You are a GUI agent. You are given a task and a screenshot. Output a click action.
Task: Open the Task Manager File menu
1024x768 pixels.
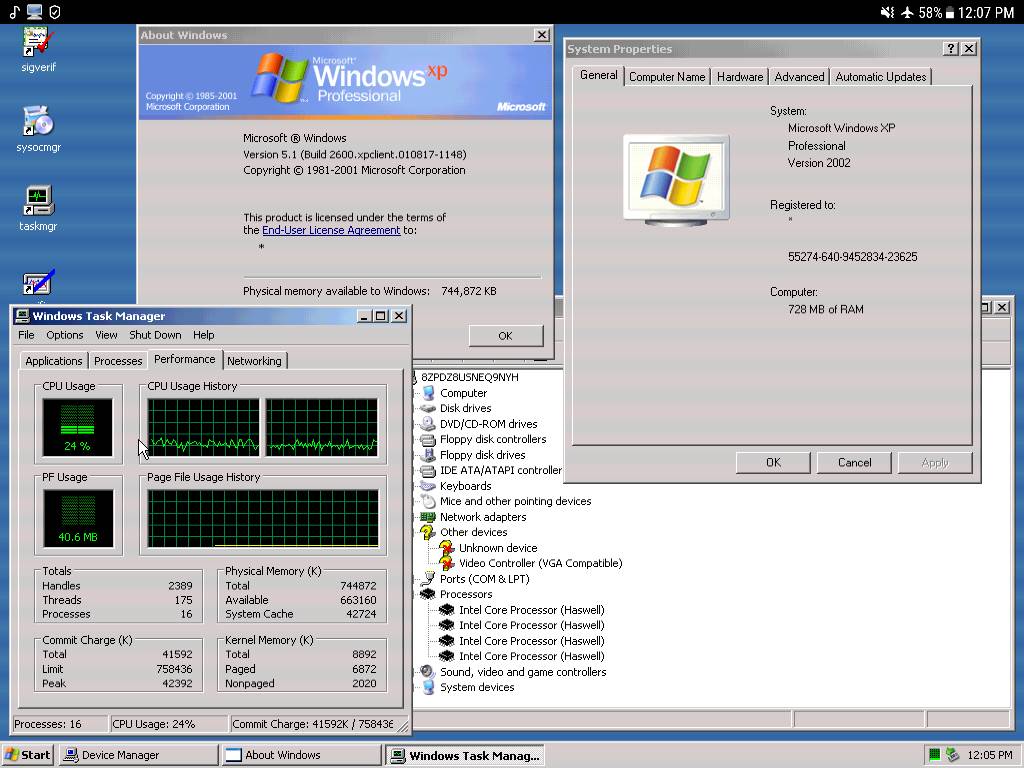click(x=26, y=335)
